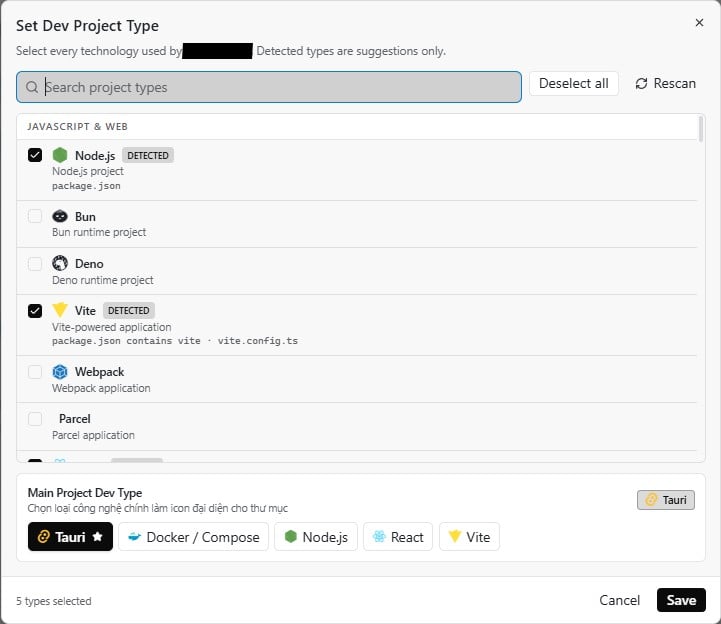Click 'package.json contains vite · vite.config.ts' text
The image size is (721, 624).
[175, 341]
